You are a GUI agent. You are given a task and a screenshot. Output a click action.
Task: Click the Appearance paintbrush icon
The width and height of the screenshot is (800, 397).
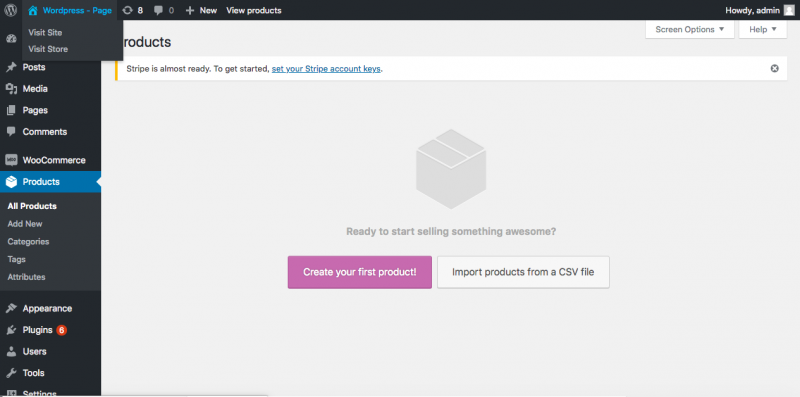(11, 308)
